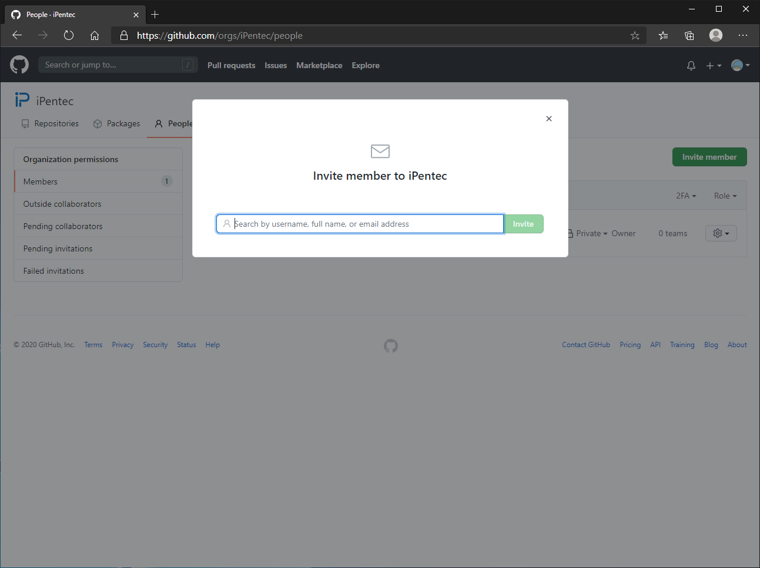This screenshot has width=760, height=568.
Task: Open the notifications bell
Action: pos(691,65)
